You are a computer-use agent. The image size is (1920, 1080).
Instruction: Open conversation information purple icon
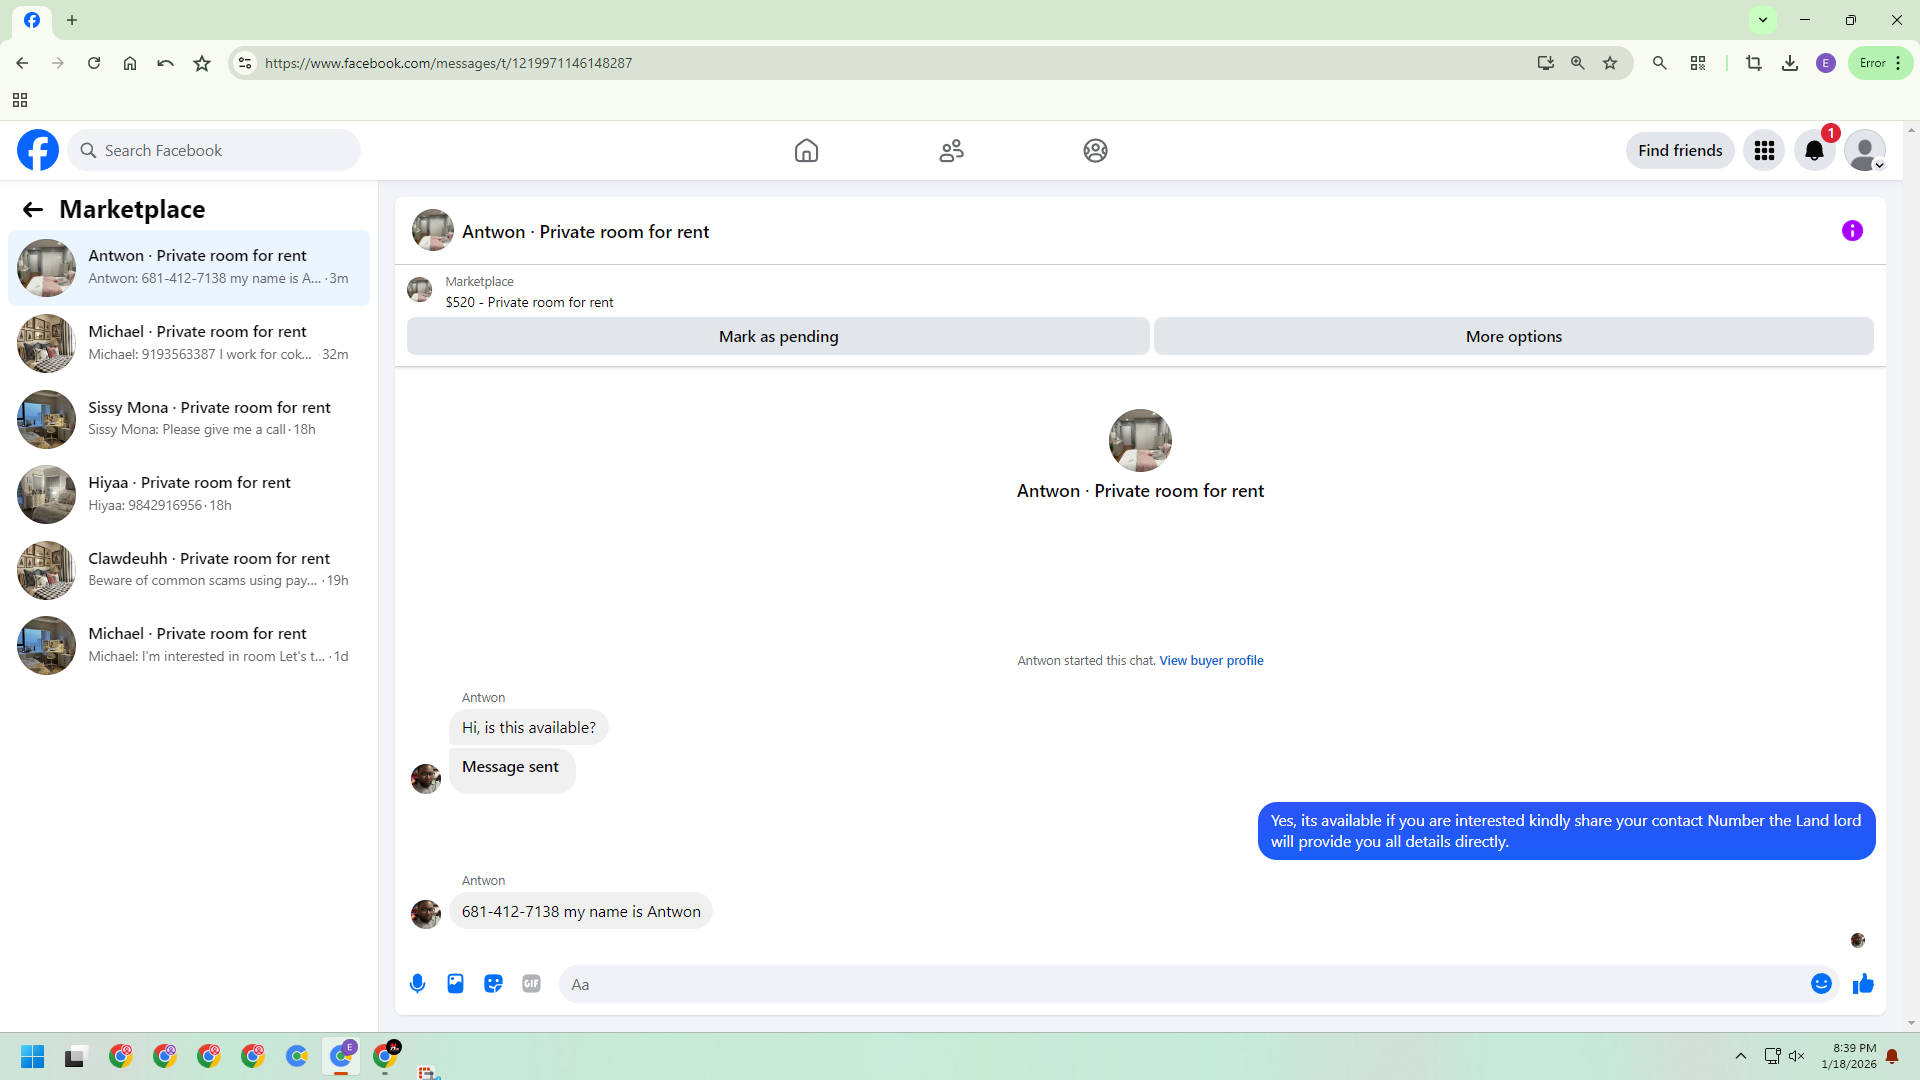click(1852, 231)
